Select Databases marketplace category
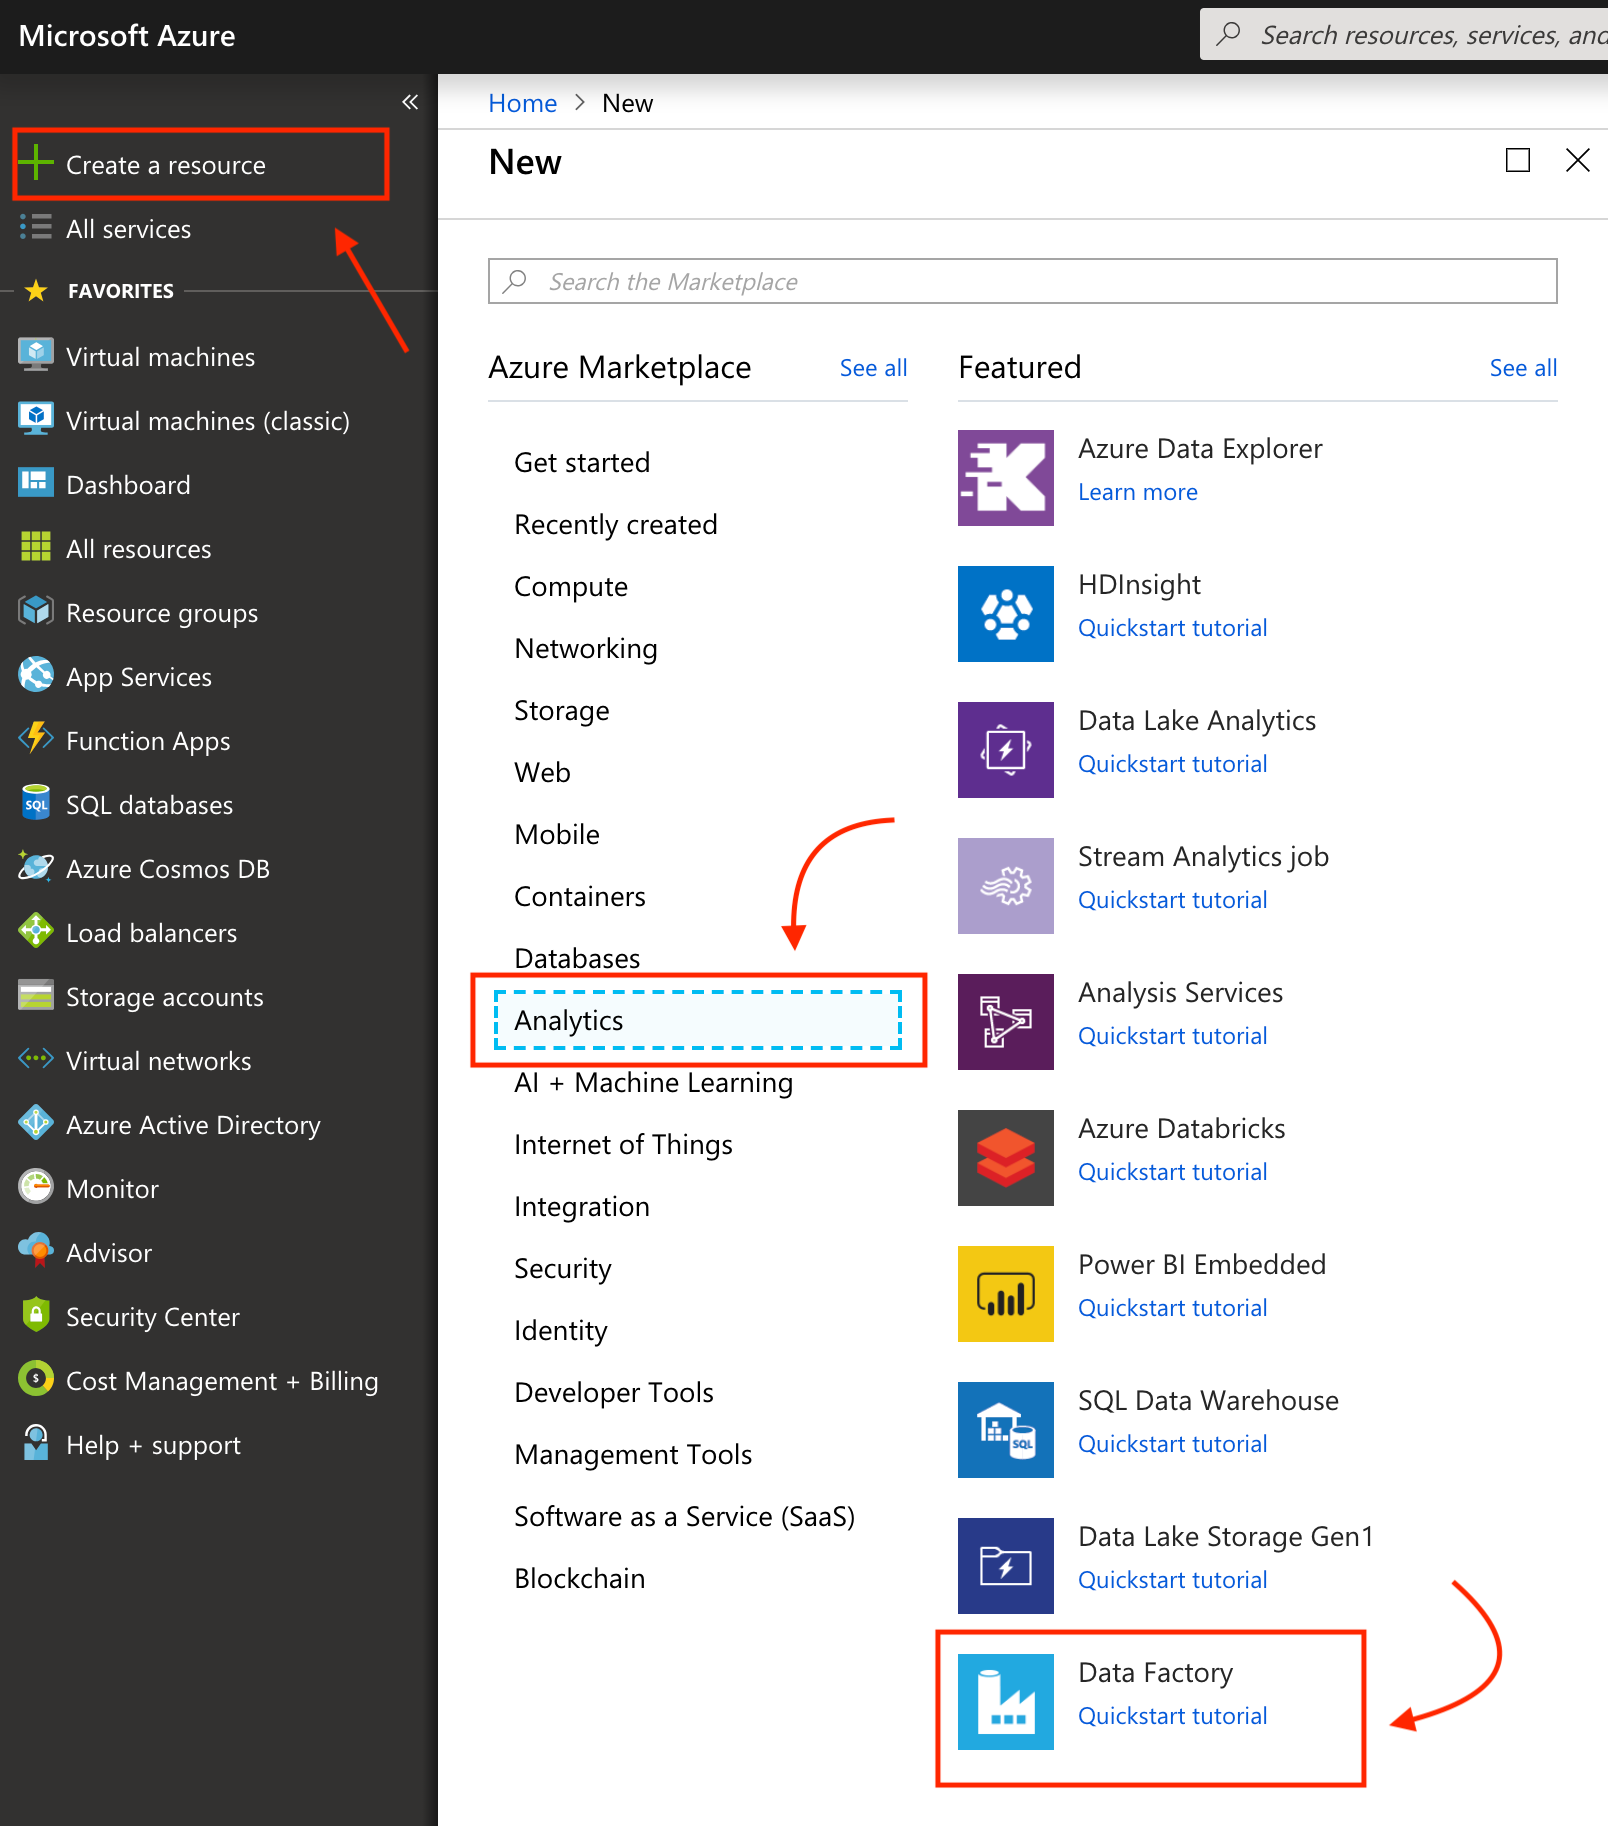This screenshot has height=1826, width=1608. point(577,959)
